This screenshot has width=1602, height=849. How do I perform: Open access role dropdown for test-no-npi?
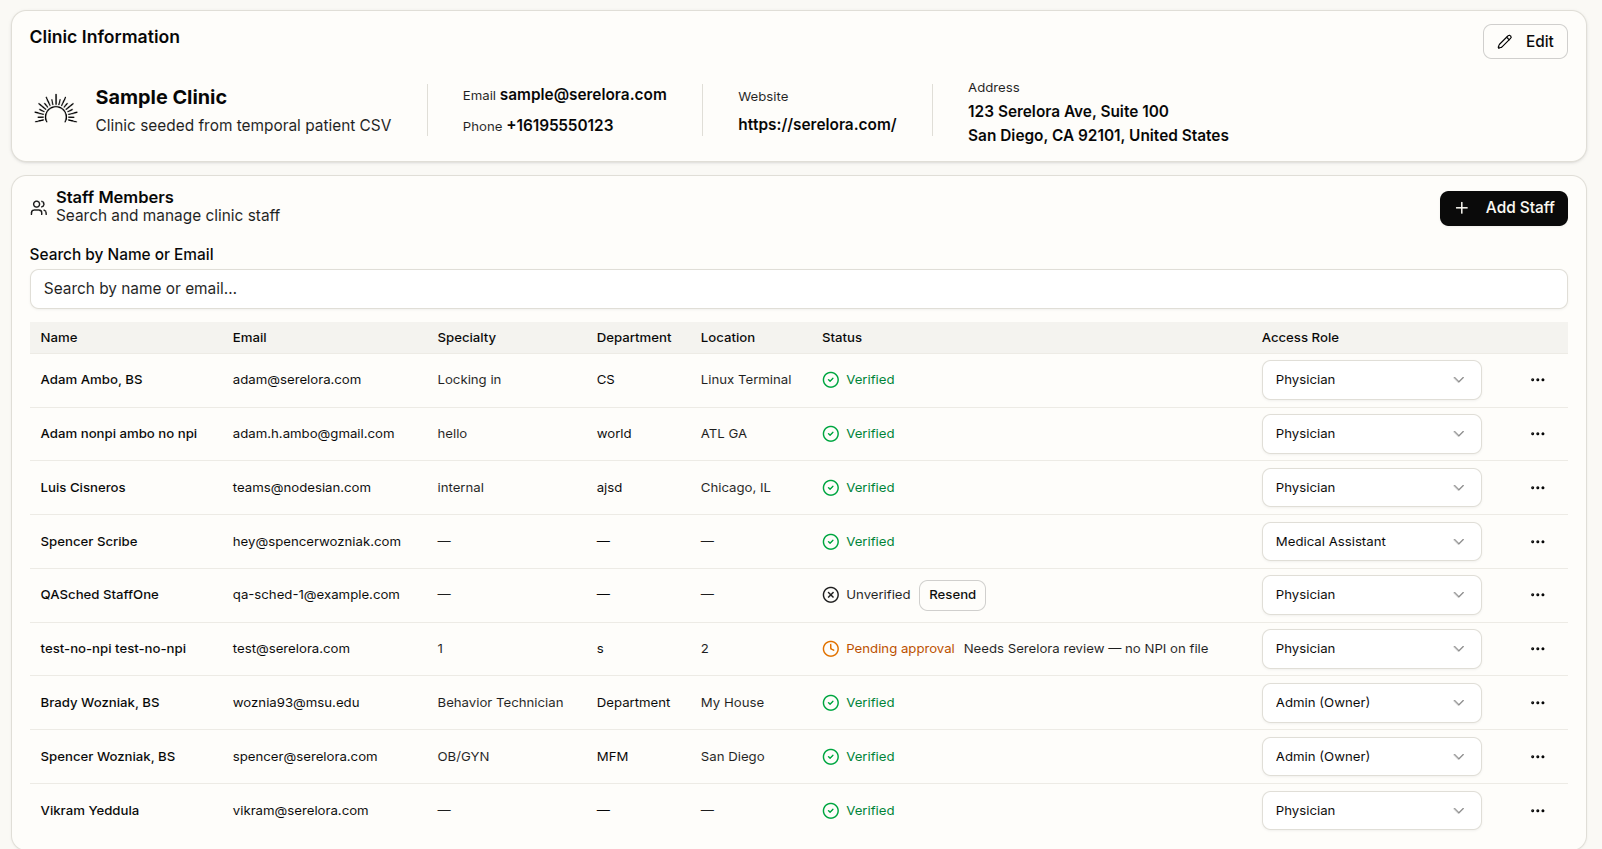1371,649
